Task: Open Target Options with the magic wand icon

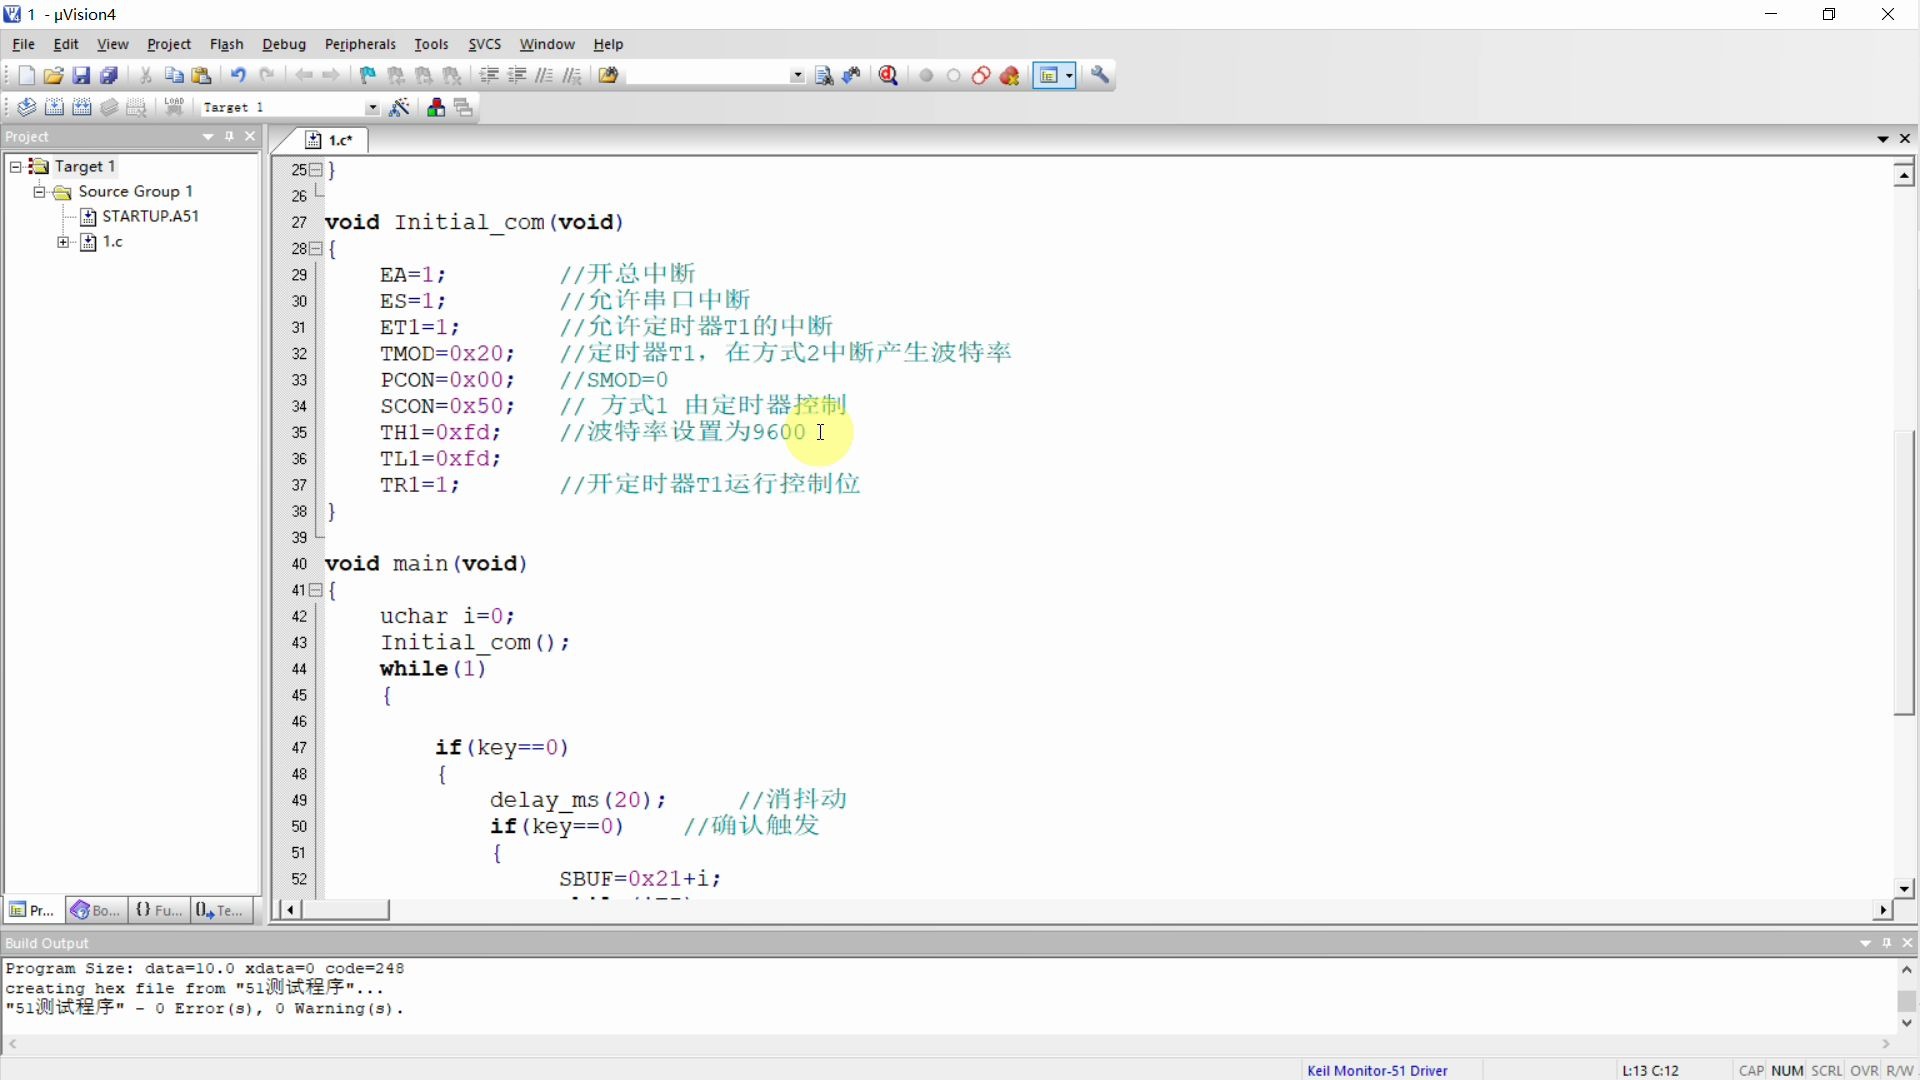Action: [400, 107]
